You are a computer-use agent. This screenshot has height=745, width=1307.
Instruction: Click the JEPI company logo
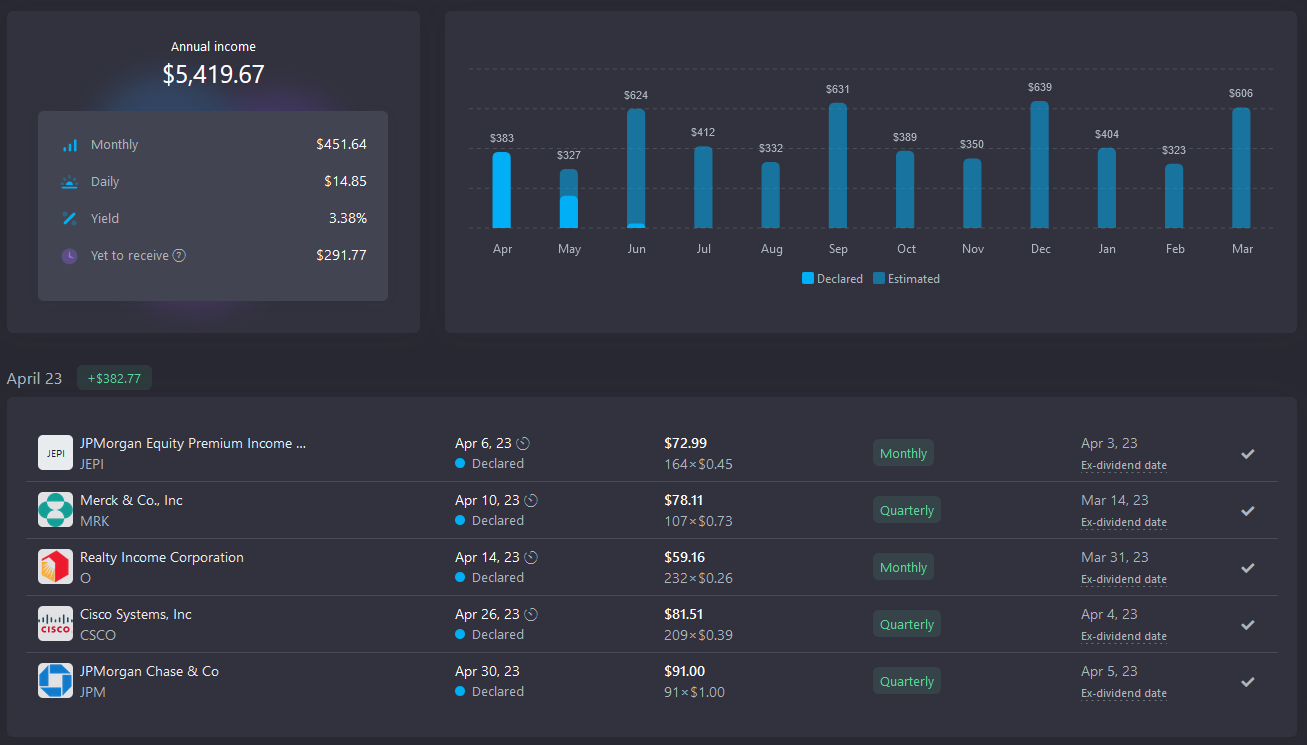pos(55,452)
